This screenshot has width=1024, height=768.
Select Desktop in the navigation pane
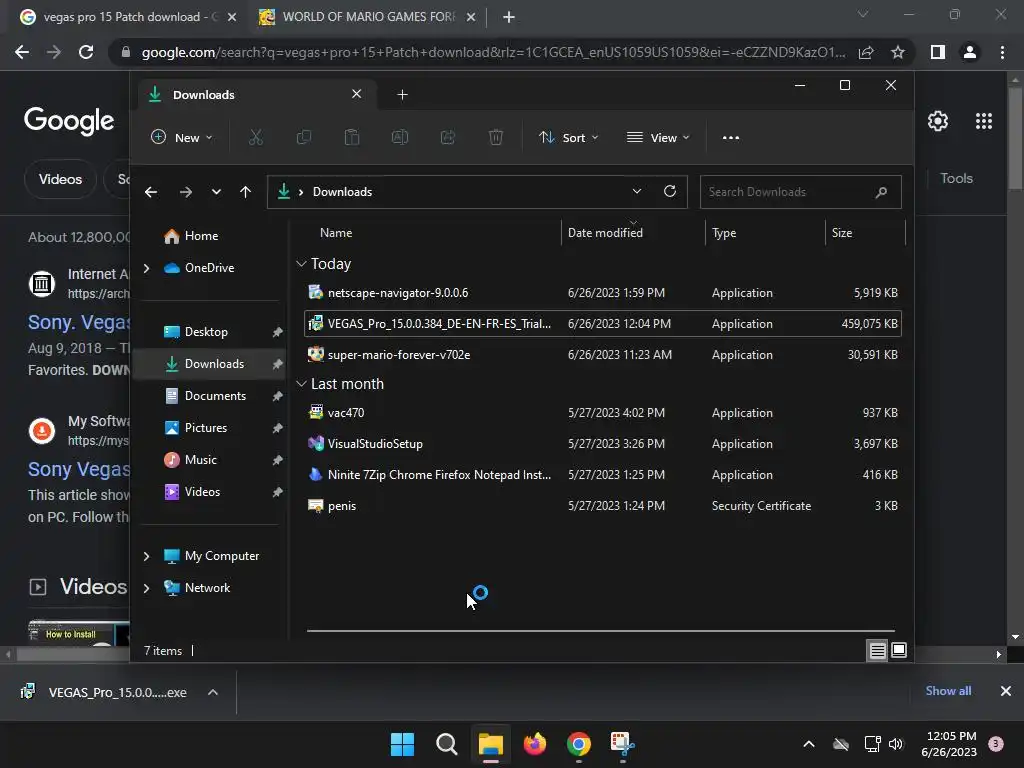[x=206, y=332]
